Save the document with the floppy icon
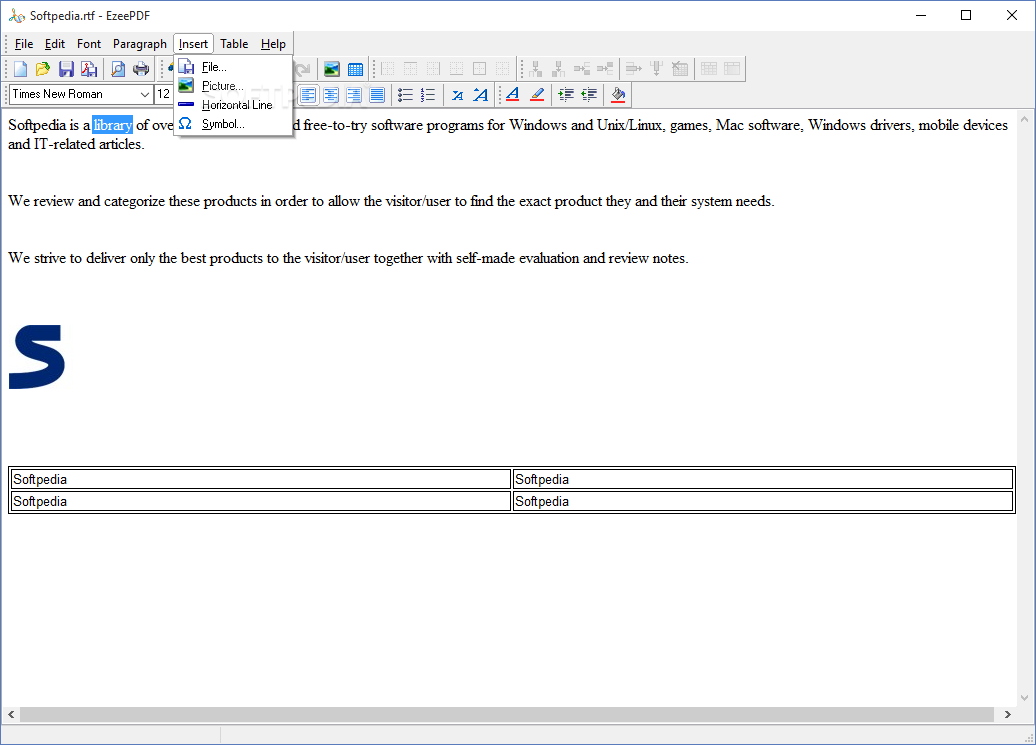 coord(66,69)
